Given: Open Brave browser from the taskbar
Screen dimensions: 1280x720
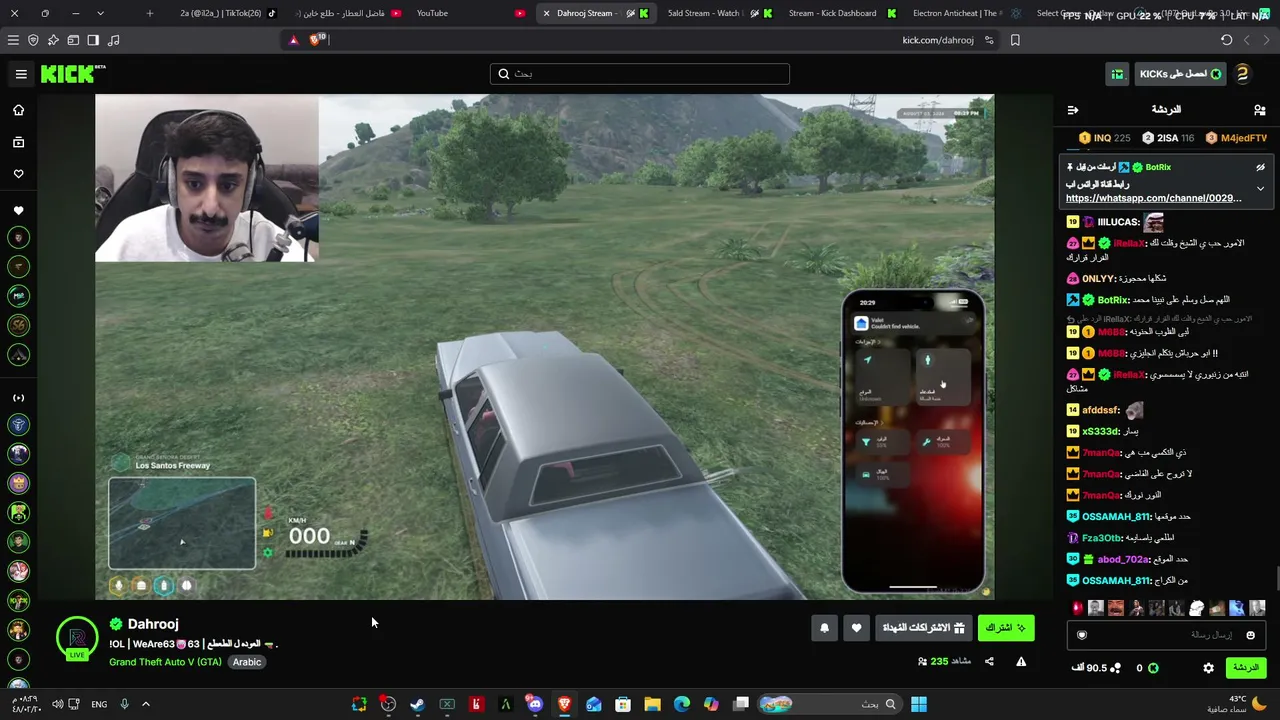Looking at the screenshot, I should pos(564,704).
